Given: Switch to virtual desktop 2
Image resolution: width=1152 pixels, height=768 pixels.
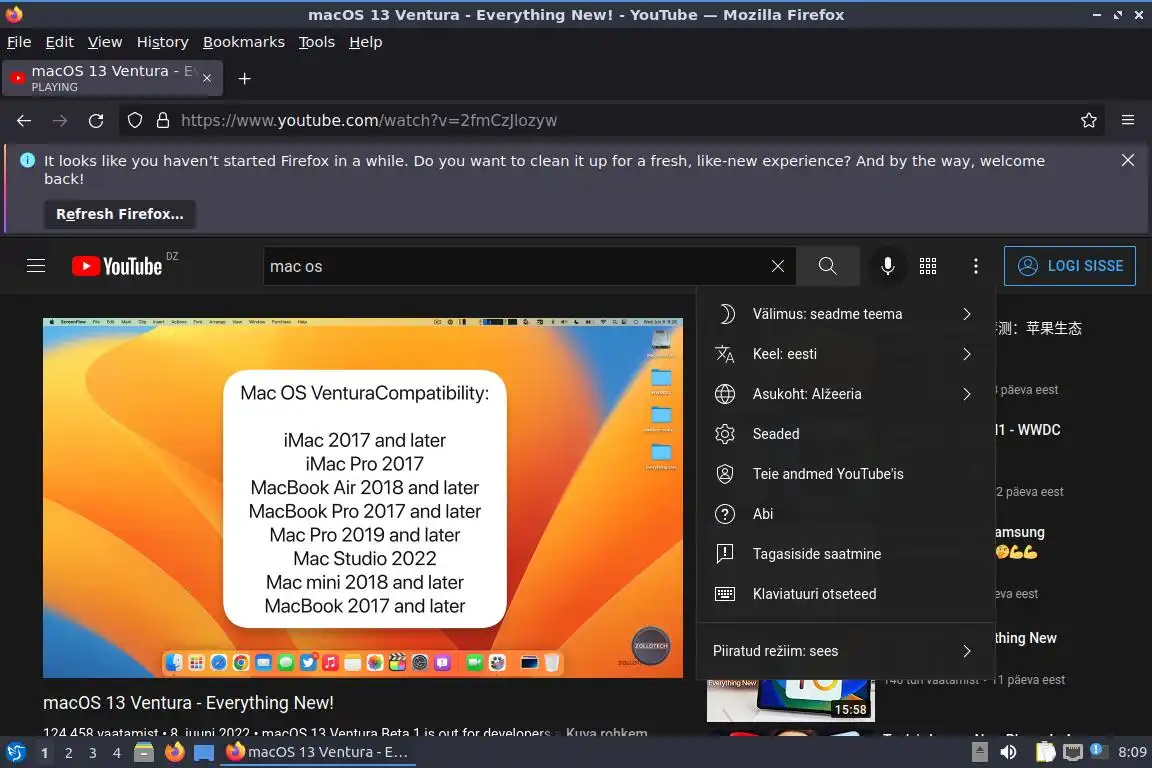Looking at the screenshot, I should pyautogui.click(x=68, y=753).
